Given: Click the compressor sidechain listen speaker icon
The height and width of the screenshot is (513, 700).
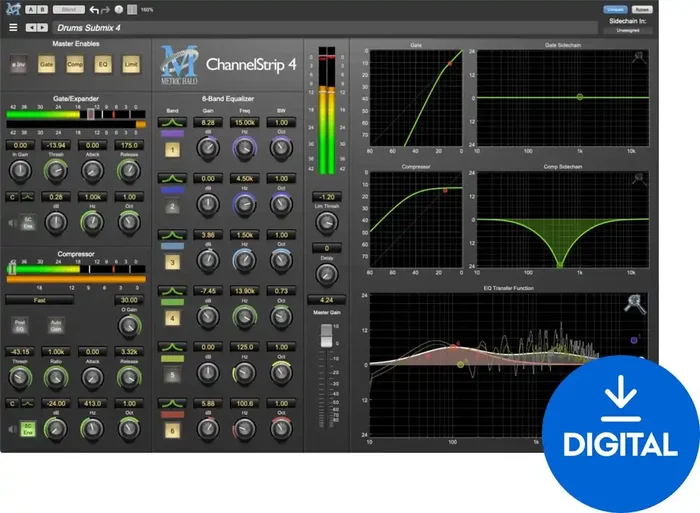Looking at the screenshot, I should (x=12, y=429).
